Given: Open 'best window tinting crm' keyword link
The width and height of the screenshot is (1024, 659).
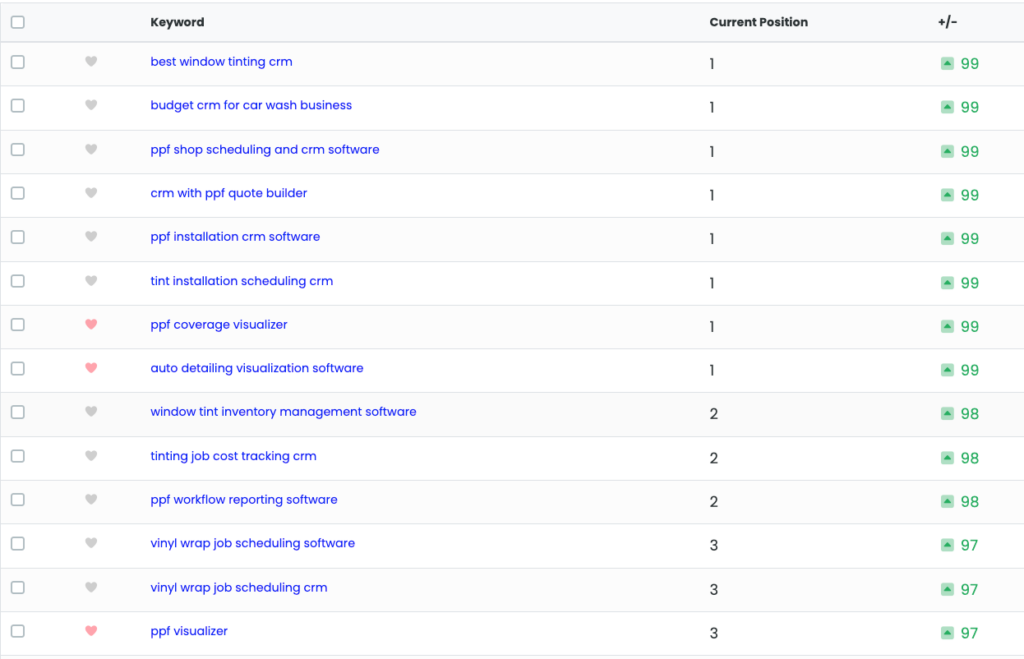Looking at the screenshot, I should coord(221,61).
